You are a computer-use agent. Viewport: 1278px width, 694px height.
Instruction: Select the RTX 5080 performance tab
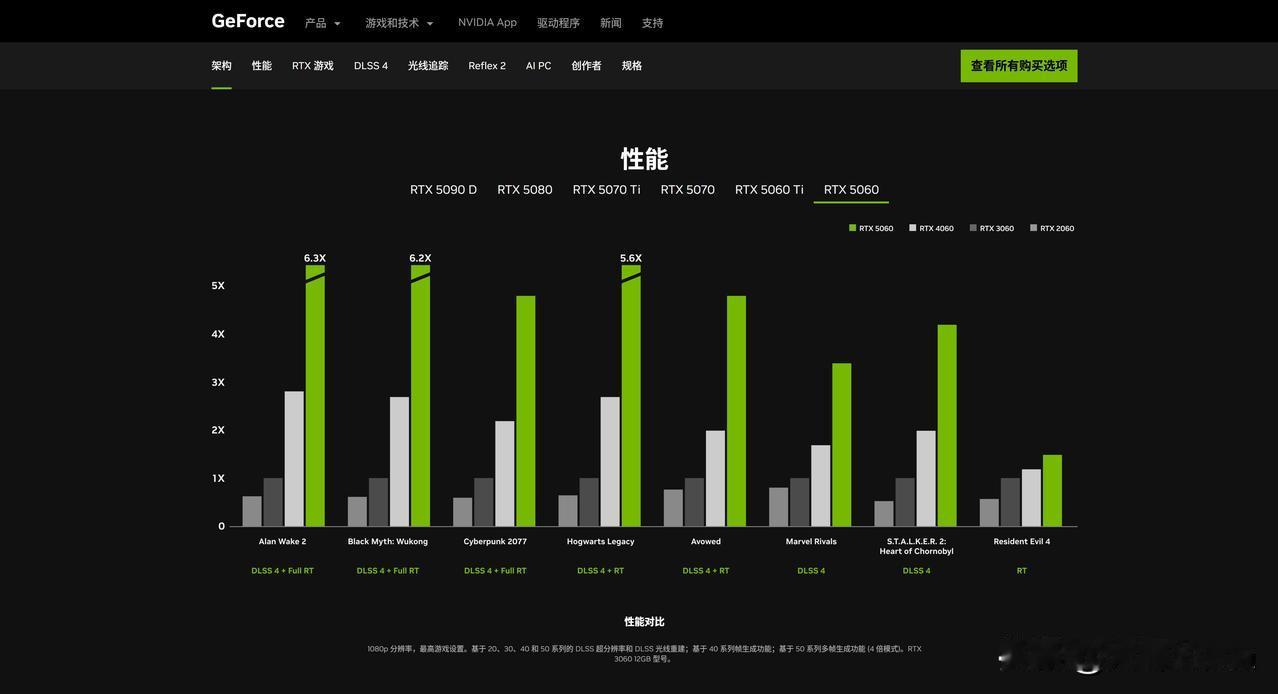coord(525,189)
